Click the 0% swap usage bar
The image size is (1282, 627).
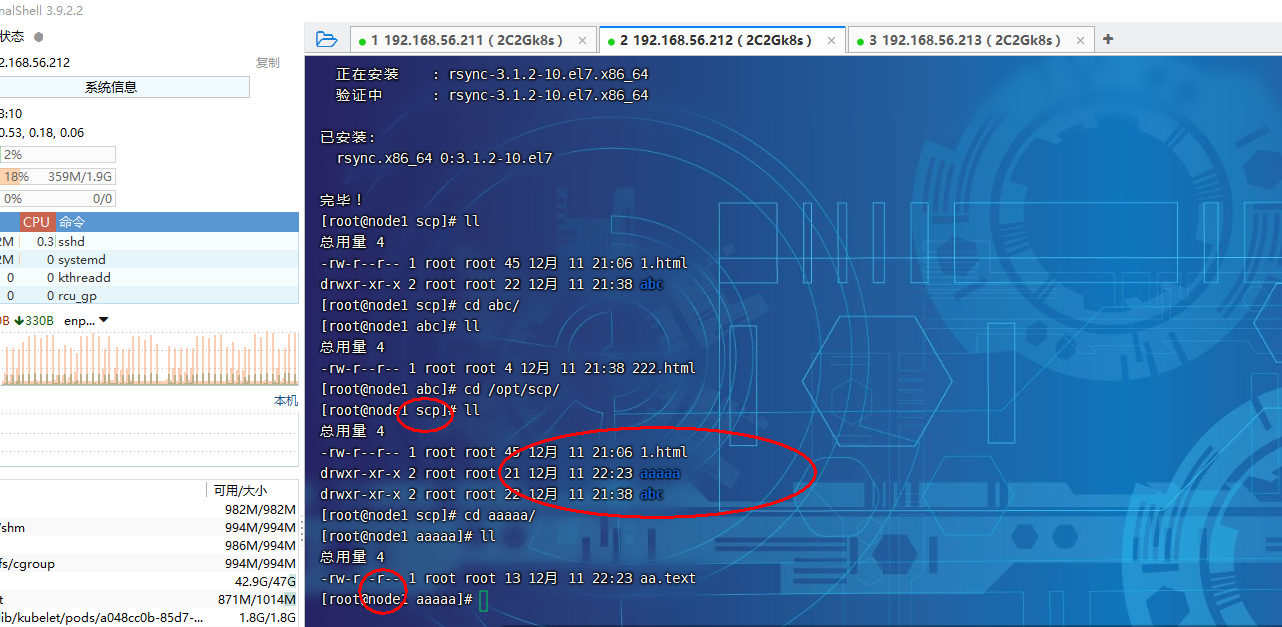point(57,198)
